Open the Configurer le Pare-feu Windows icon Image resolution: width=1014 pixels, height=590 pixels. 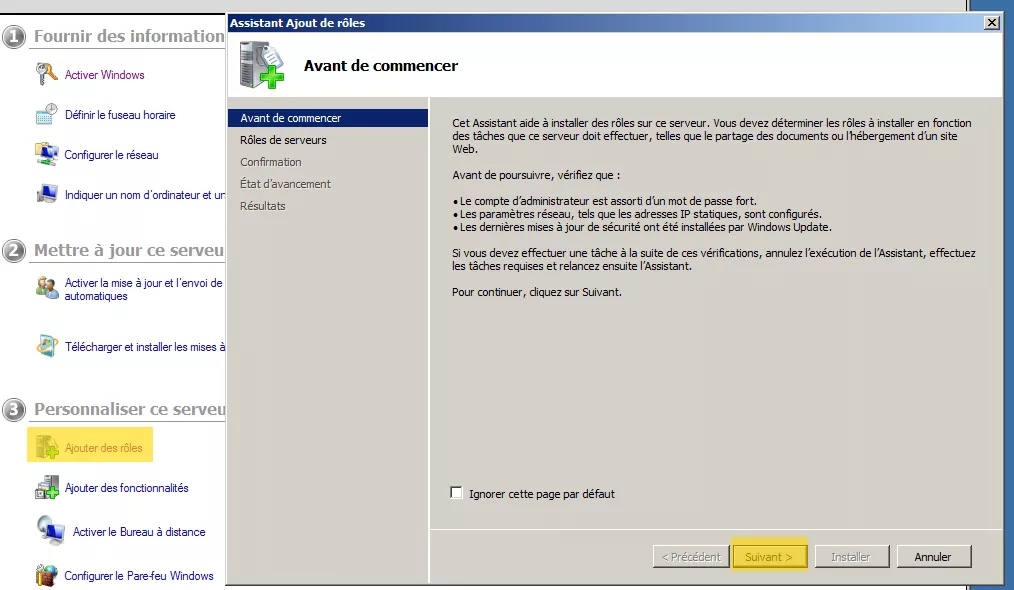47,575
